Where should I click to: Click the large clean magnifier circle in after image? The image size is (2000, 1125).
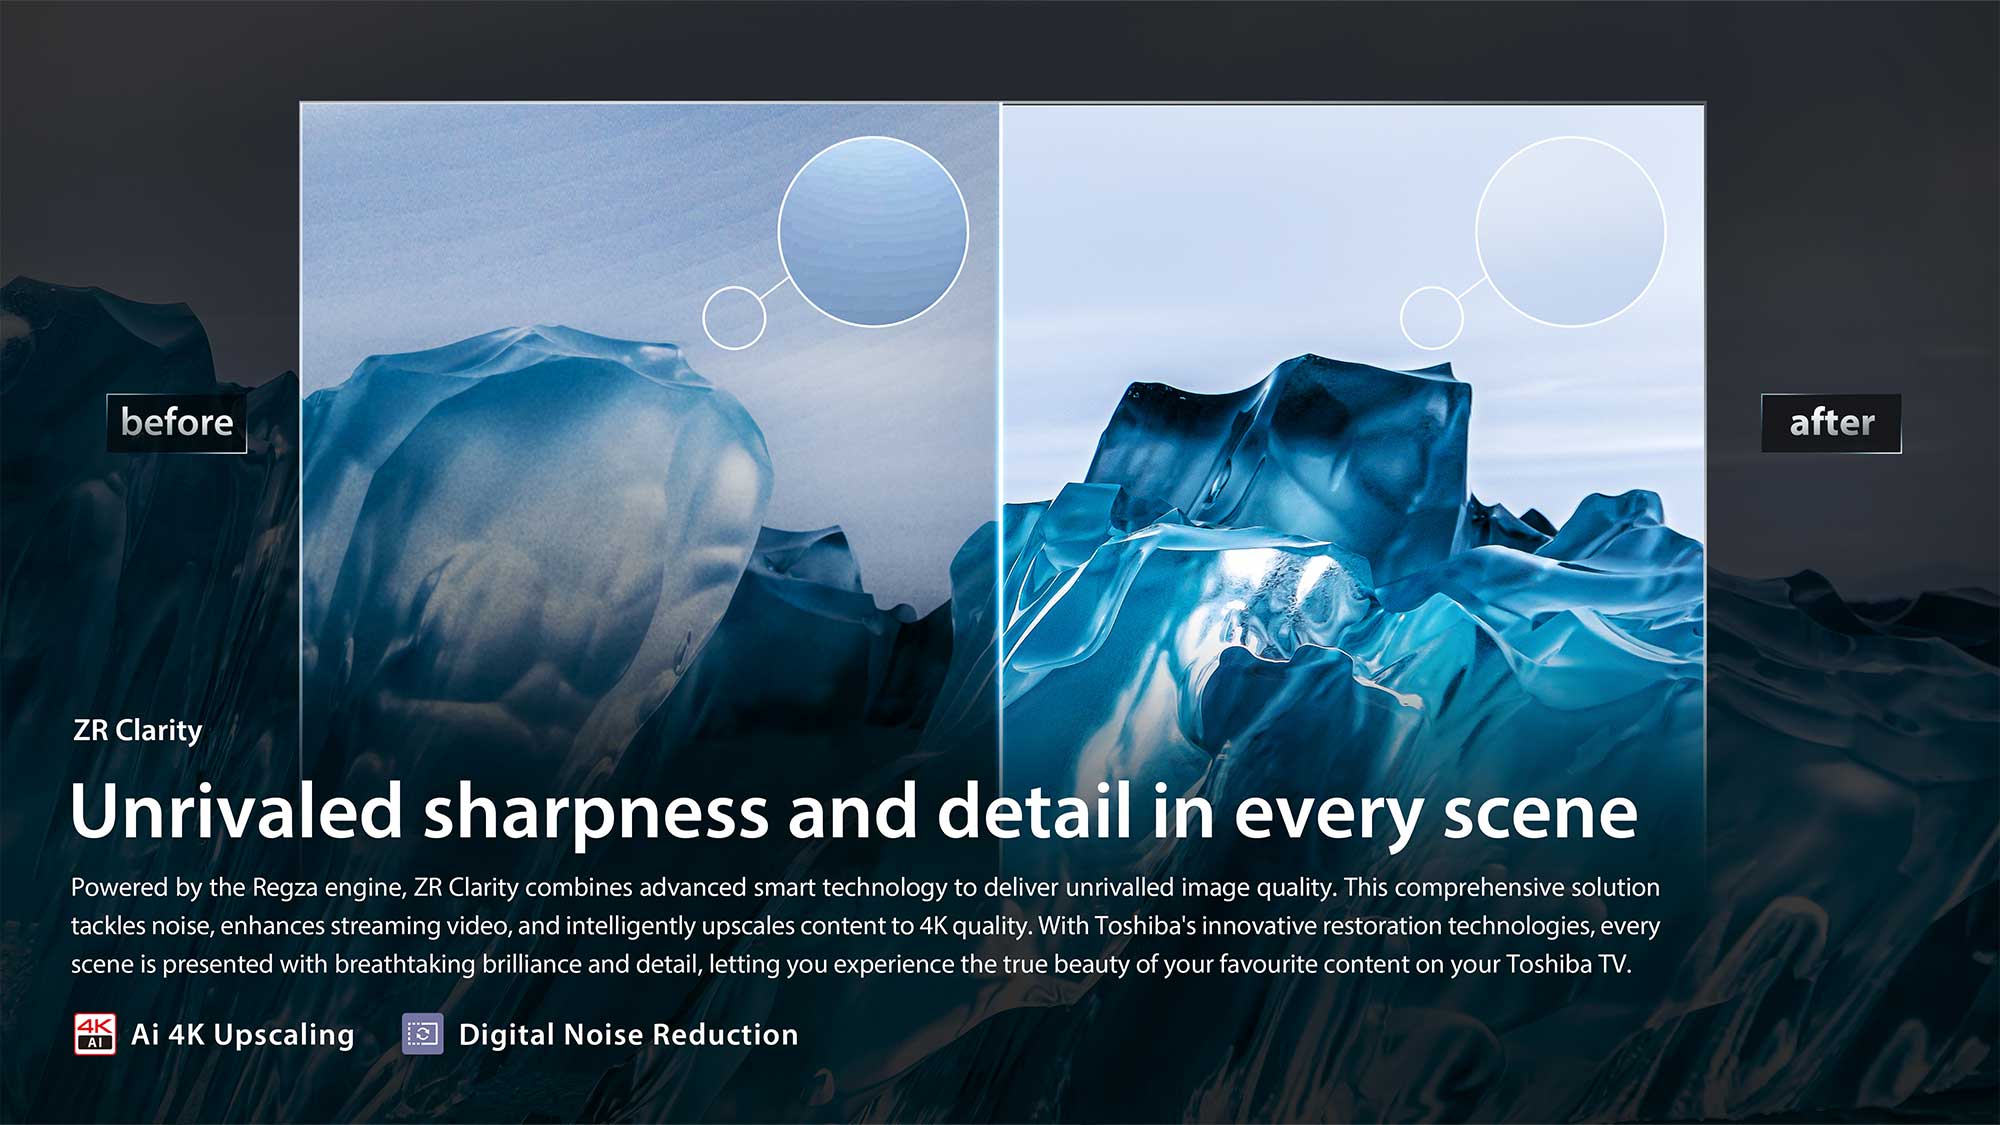point(1570,231)
